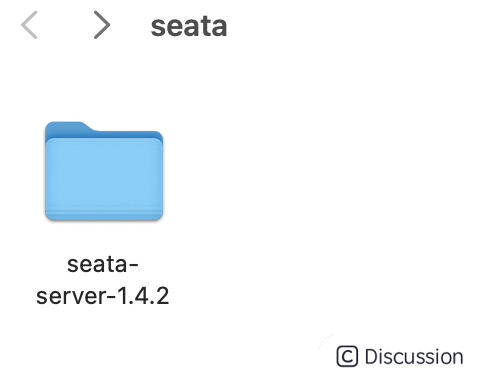Click the seata-server-1.4.2 folder name label

click(x=103, y=280)
